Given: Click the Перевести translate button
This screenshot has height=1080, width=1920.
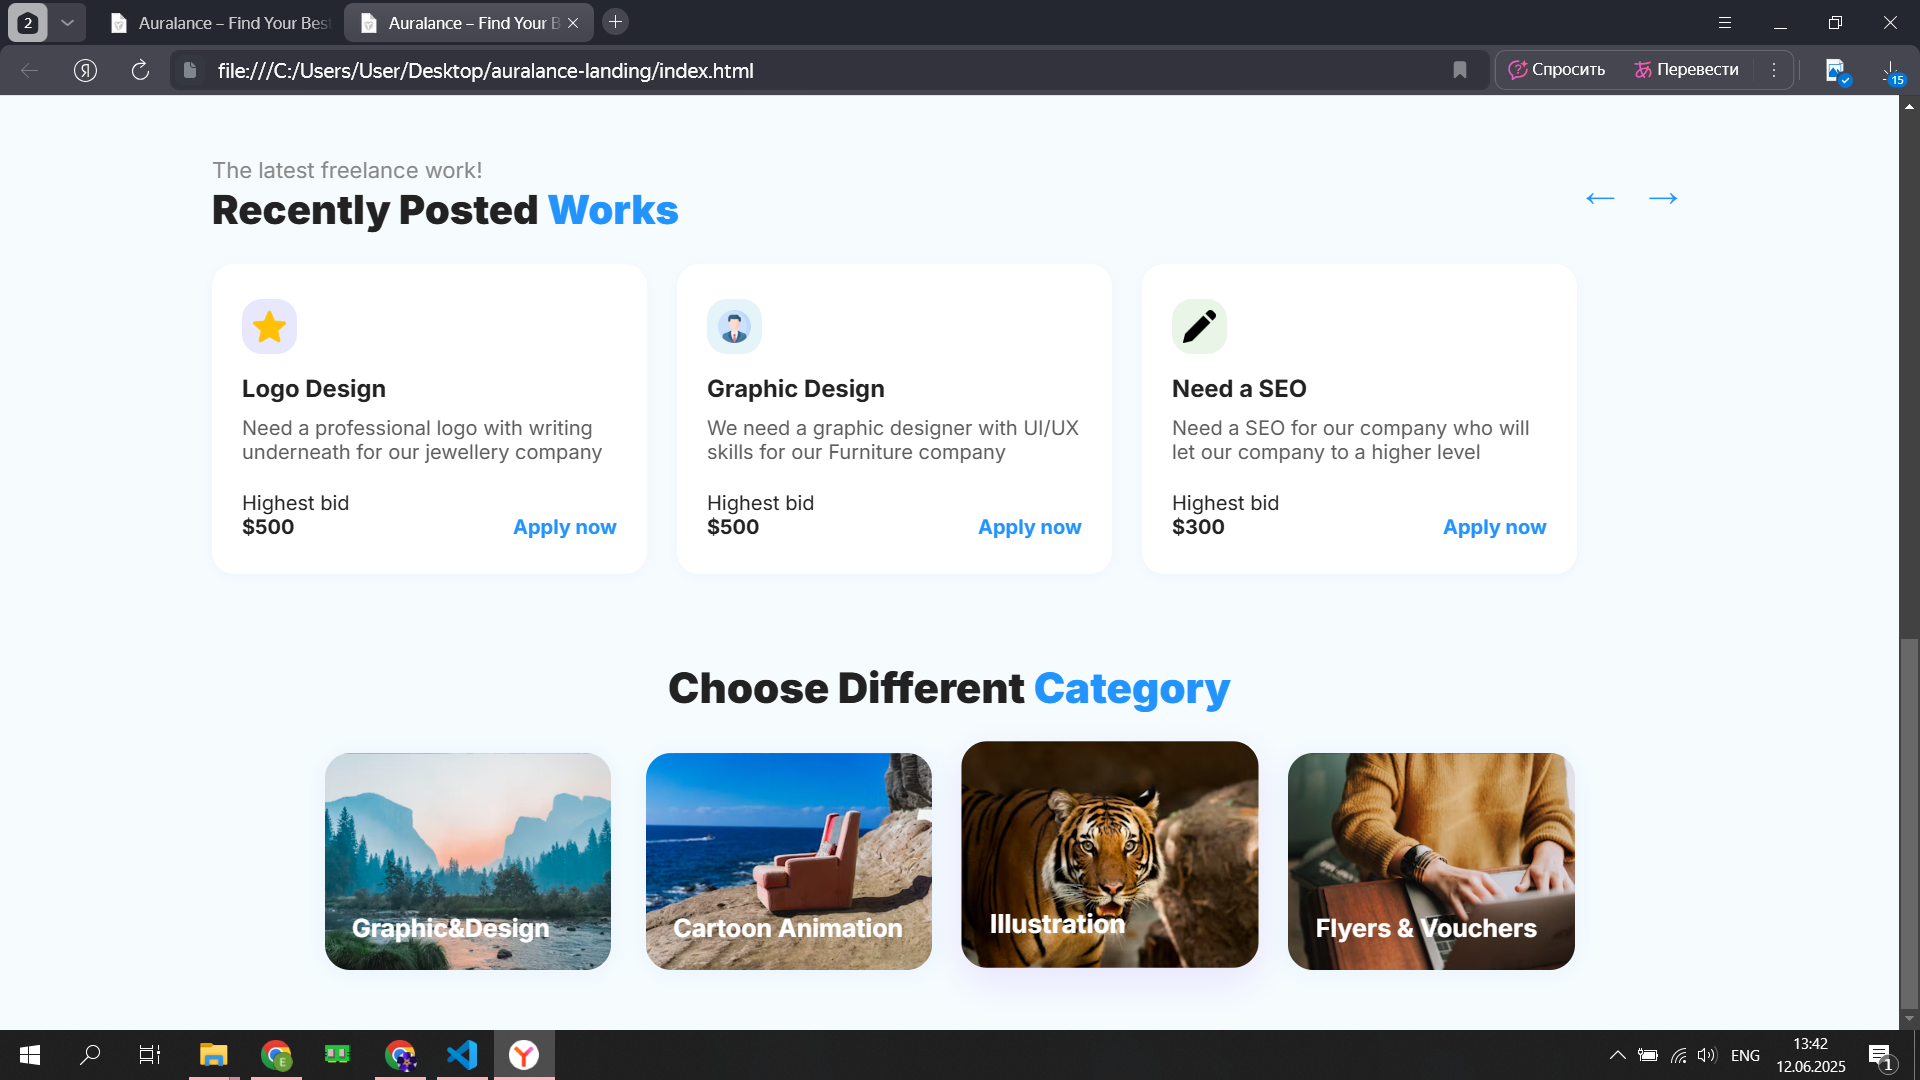Looking at the screenshot, I should [x=1686, y=70].
